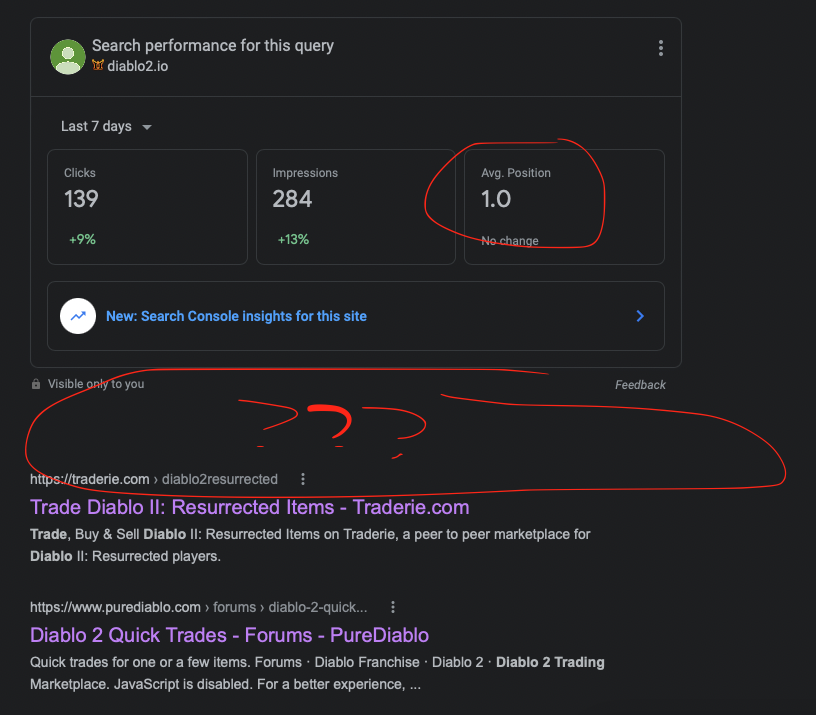This screenshot has width=816, height=715.
Task: Open the three-dot menu beside traderie.com result
Action: [x=303, y=479]
